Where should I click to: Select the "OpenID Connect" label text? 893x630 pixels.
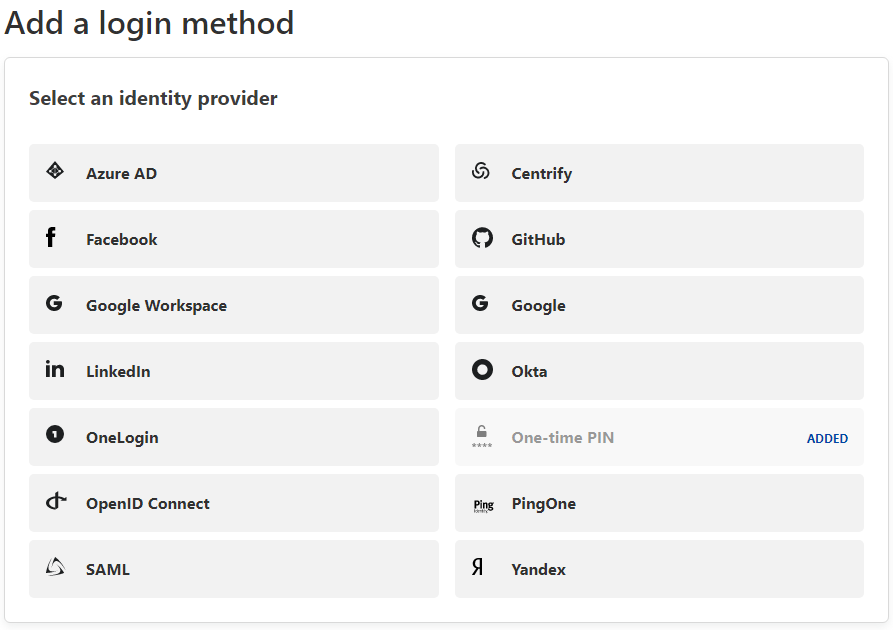click(x=148, y=504)
